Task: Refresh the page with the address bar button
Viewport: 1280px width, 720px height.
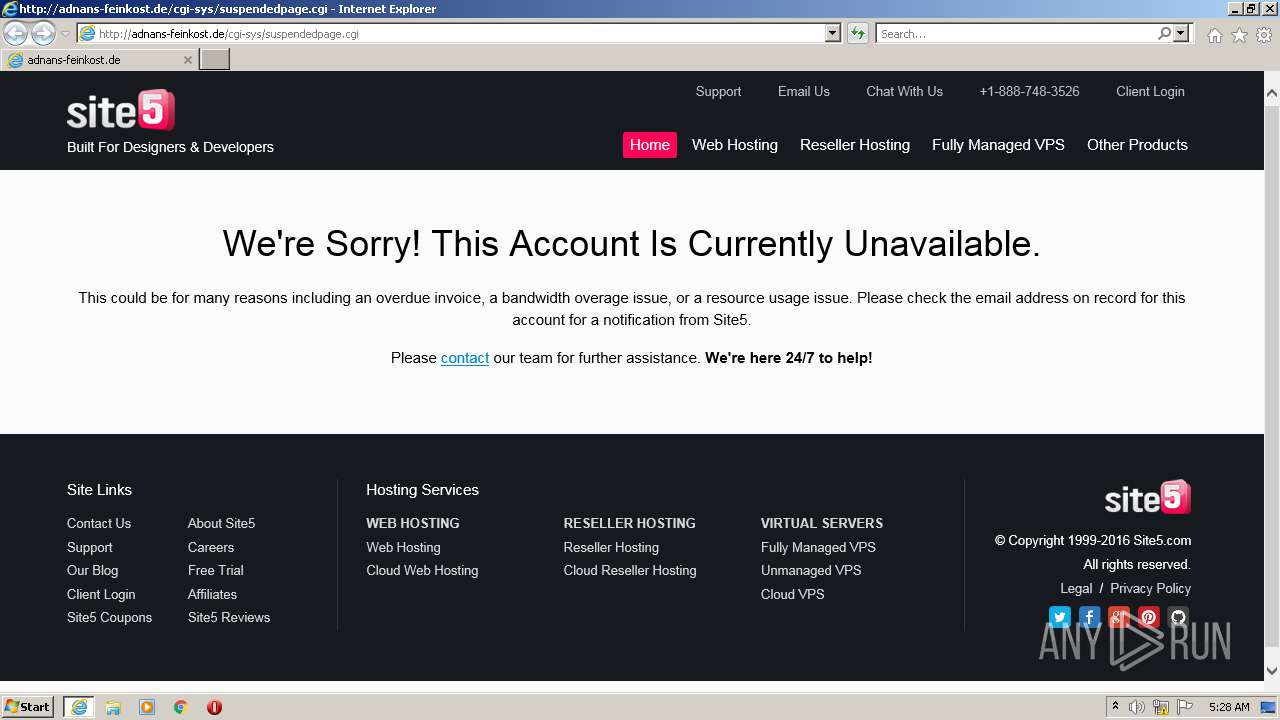Action: [857, 34]
